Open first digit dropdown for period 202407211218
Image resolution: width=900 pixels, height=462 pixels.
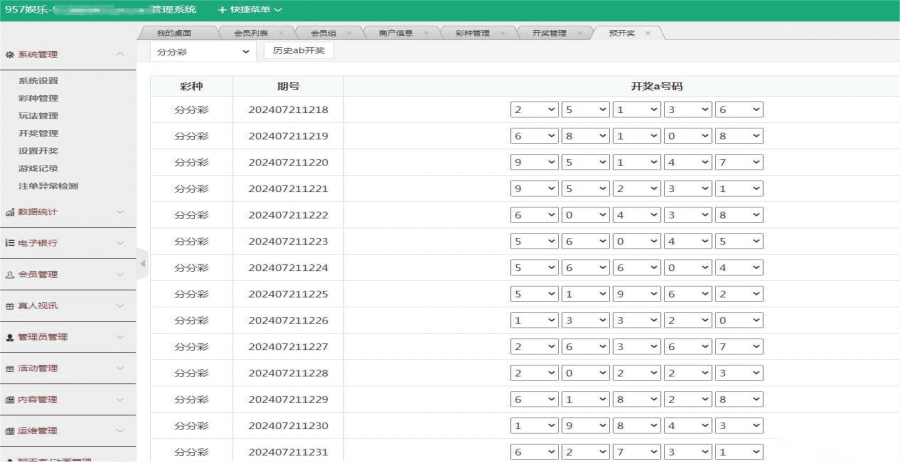[534, 109]
